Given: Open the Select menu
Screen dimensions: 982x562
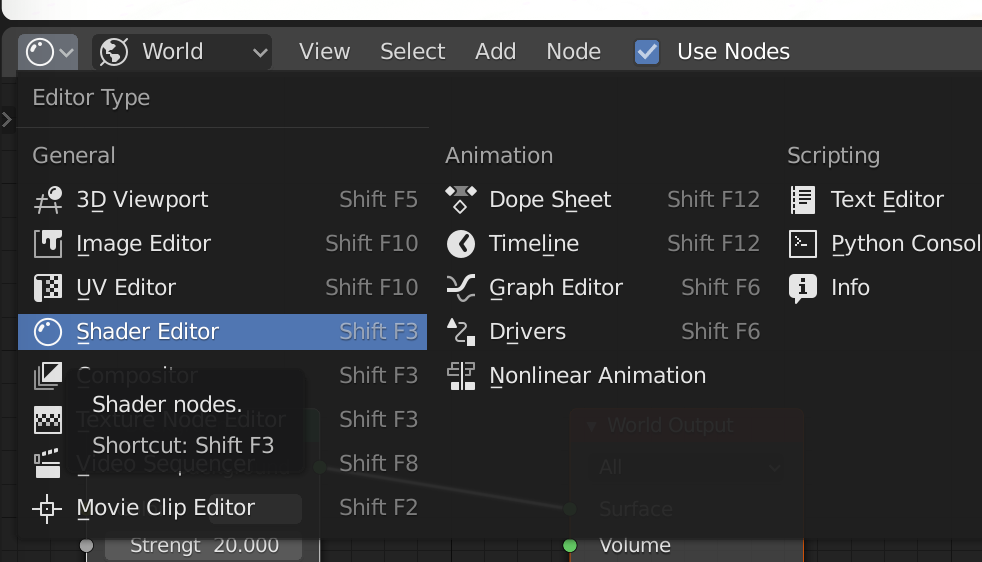Looking at the screenshot, I should point(413,51).
